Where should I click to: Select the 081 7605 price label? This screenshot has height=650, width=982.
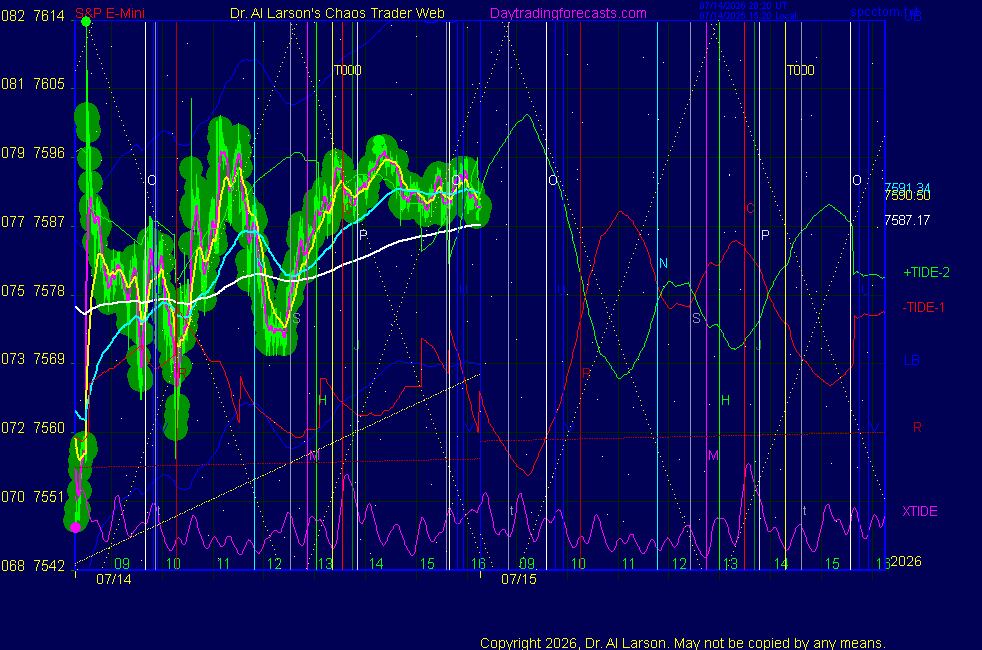click(33, 84)
